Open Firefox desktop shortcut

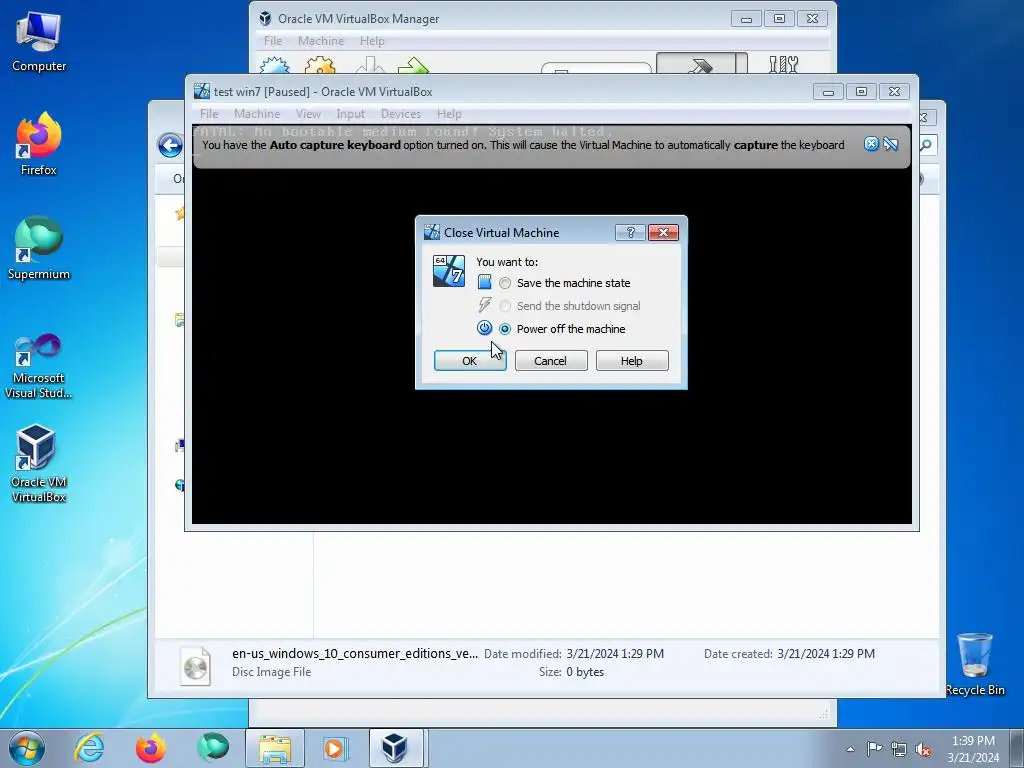pos(39,144)
